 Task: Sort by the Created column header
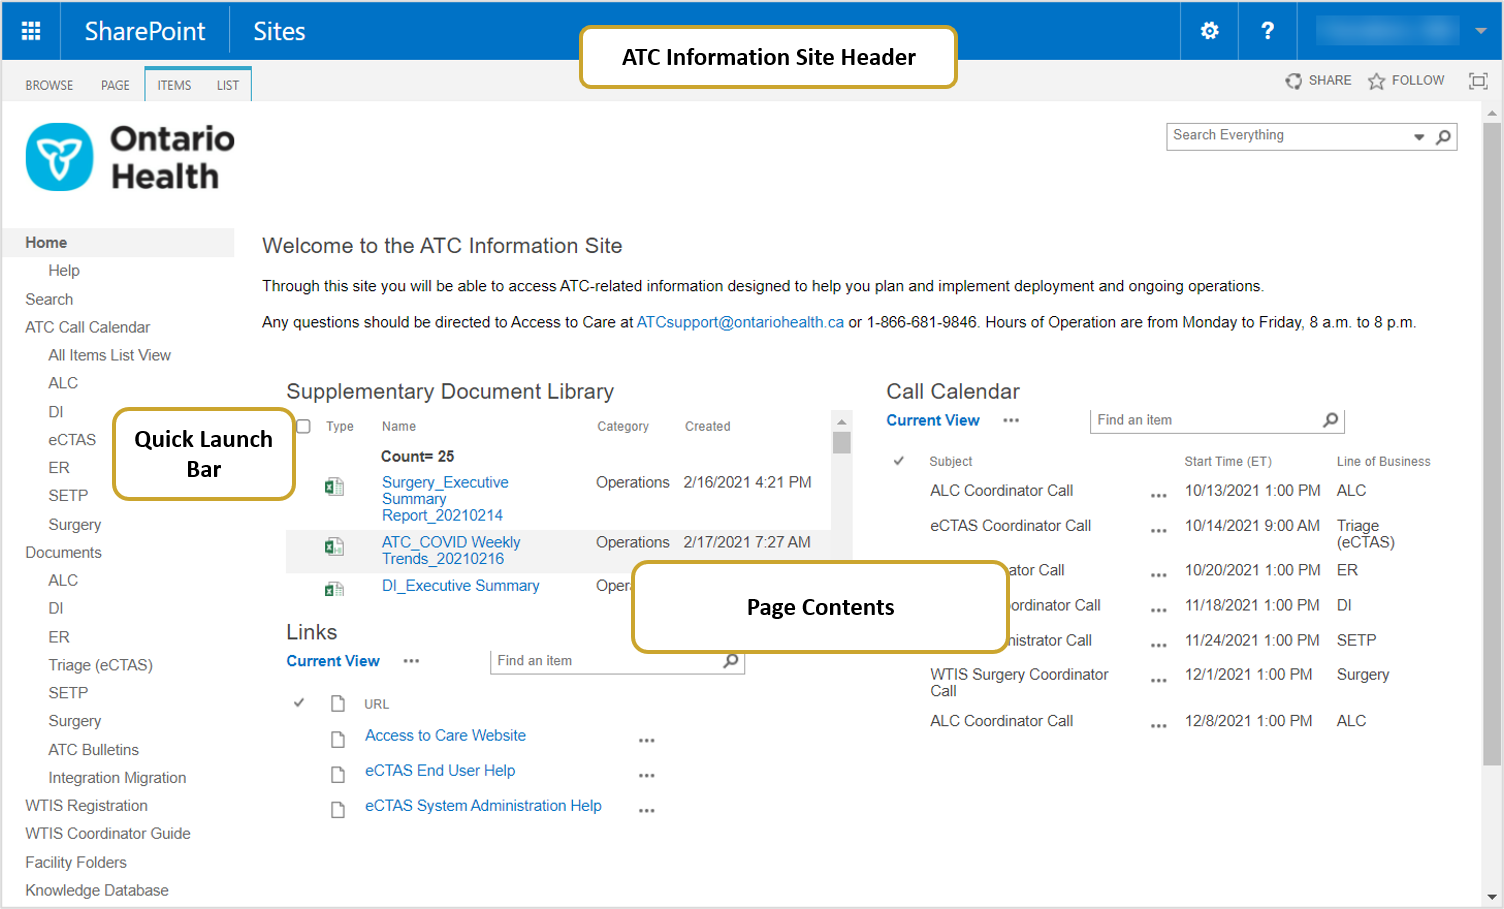coord(707,426)
